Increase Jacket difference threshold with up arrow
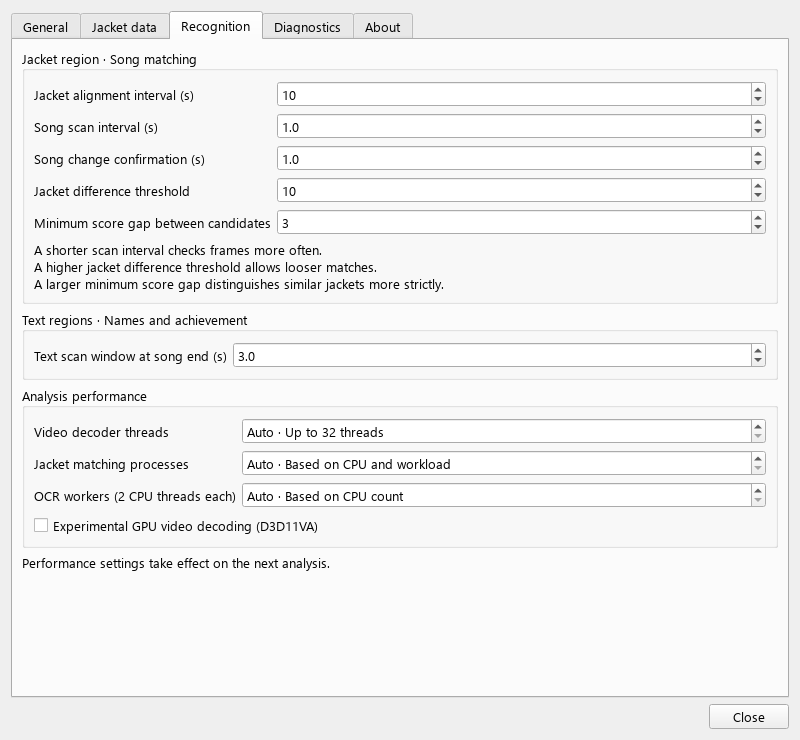 coord(758,186)
